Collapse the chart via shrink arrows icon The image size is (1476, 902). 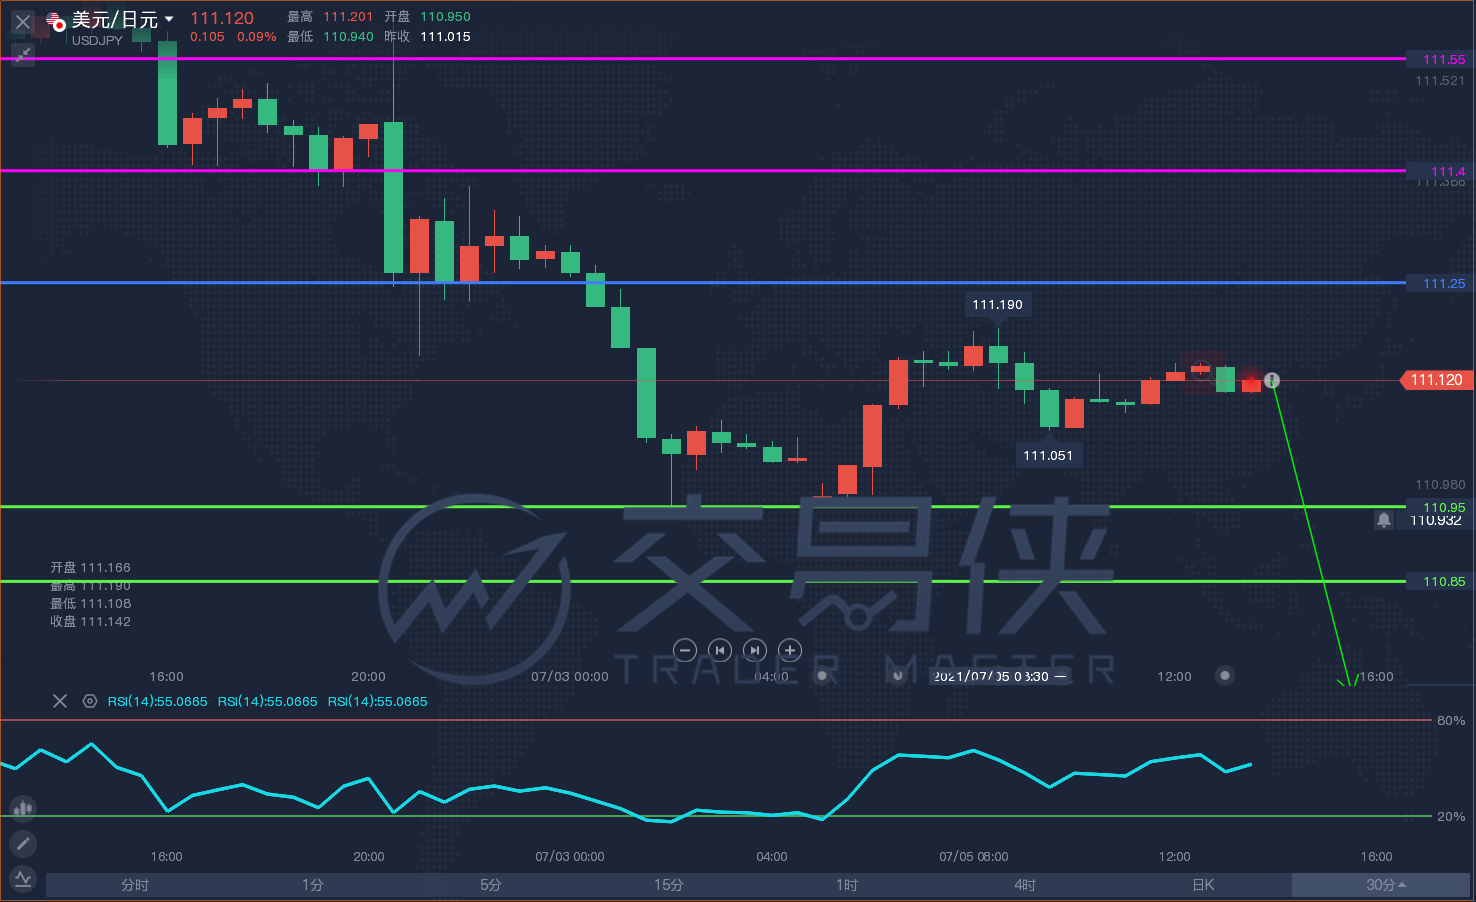[x=22, y=54]
